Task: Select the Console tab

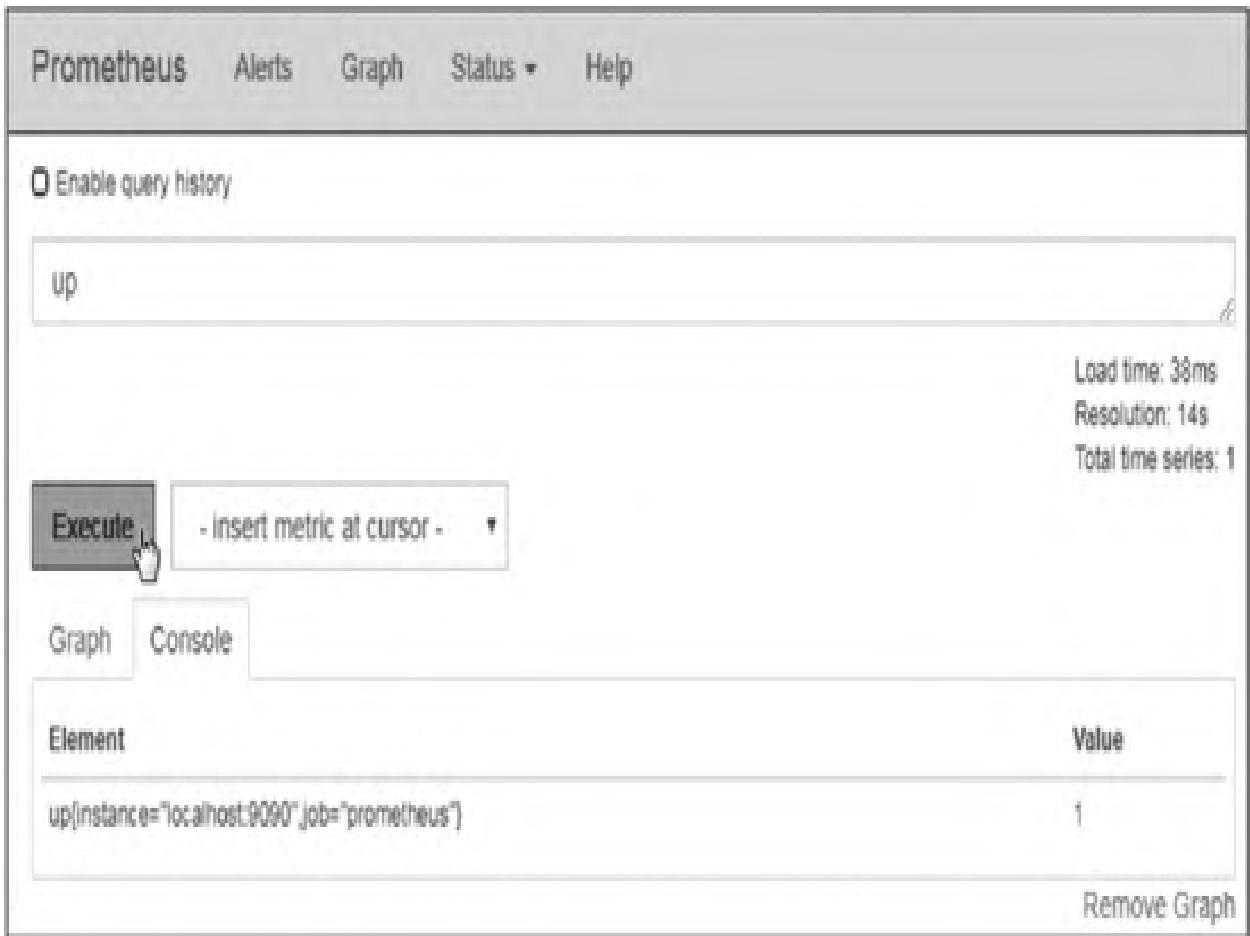Action: (190, 640)
